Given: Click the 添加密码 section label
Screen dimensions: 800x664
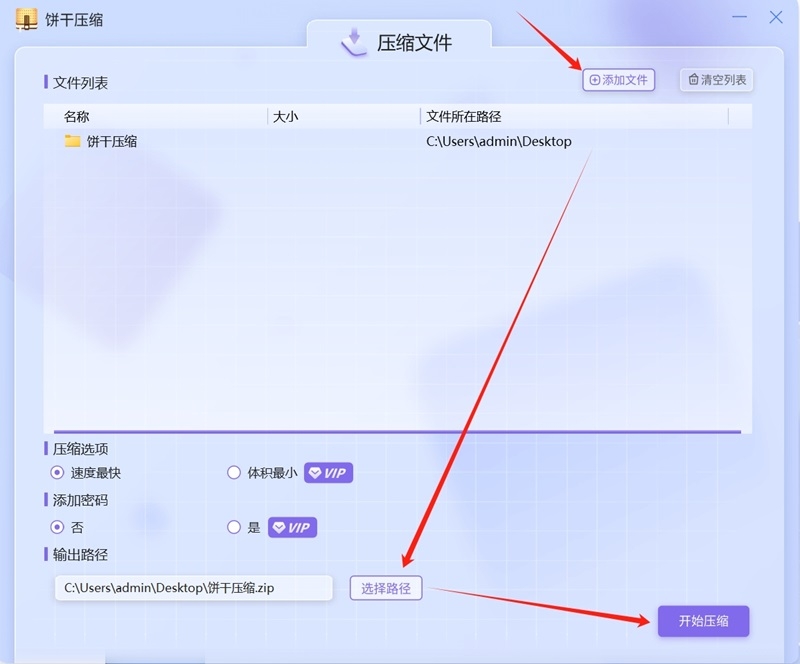Looking at the screenshot, I should (80, 500).
